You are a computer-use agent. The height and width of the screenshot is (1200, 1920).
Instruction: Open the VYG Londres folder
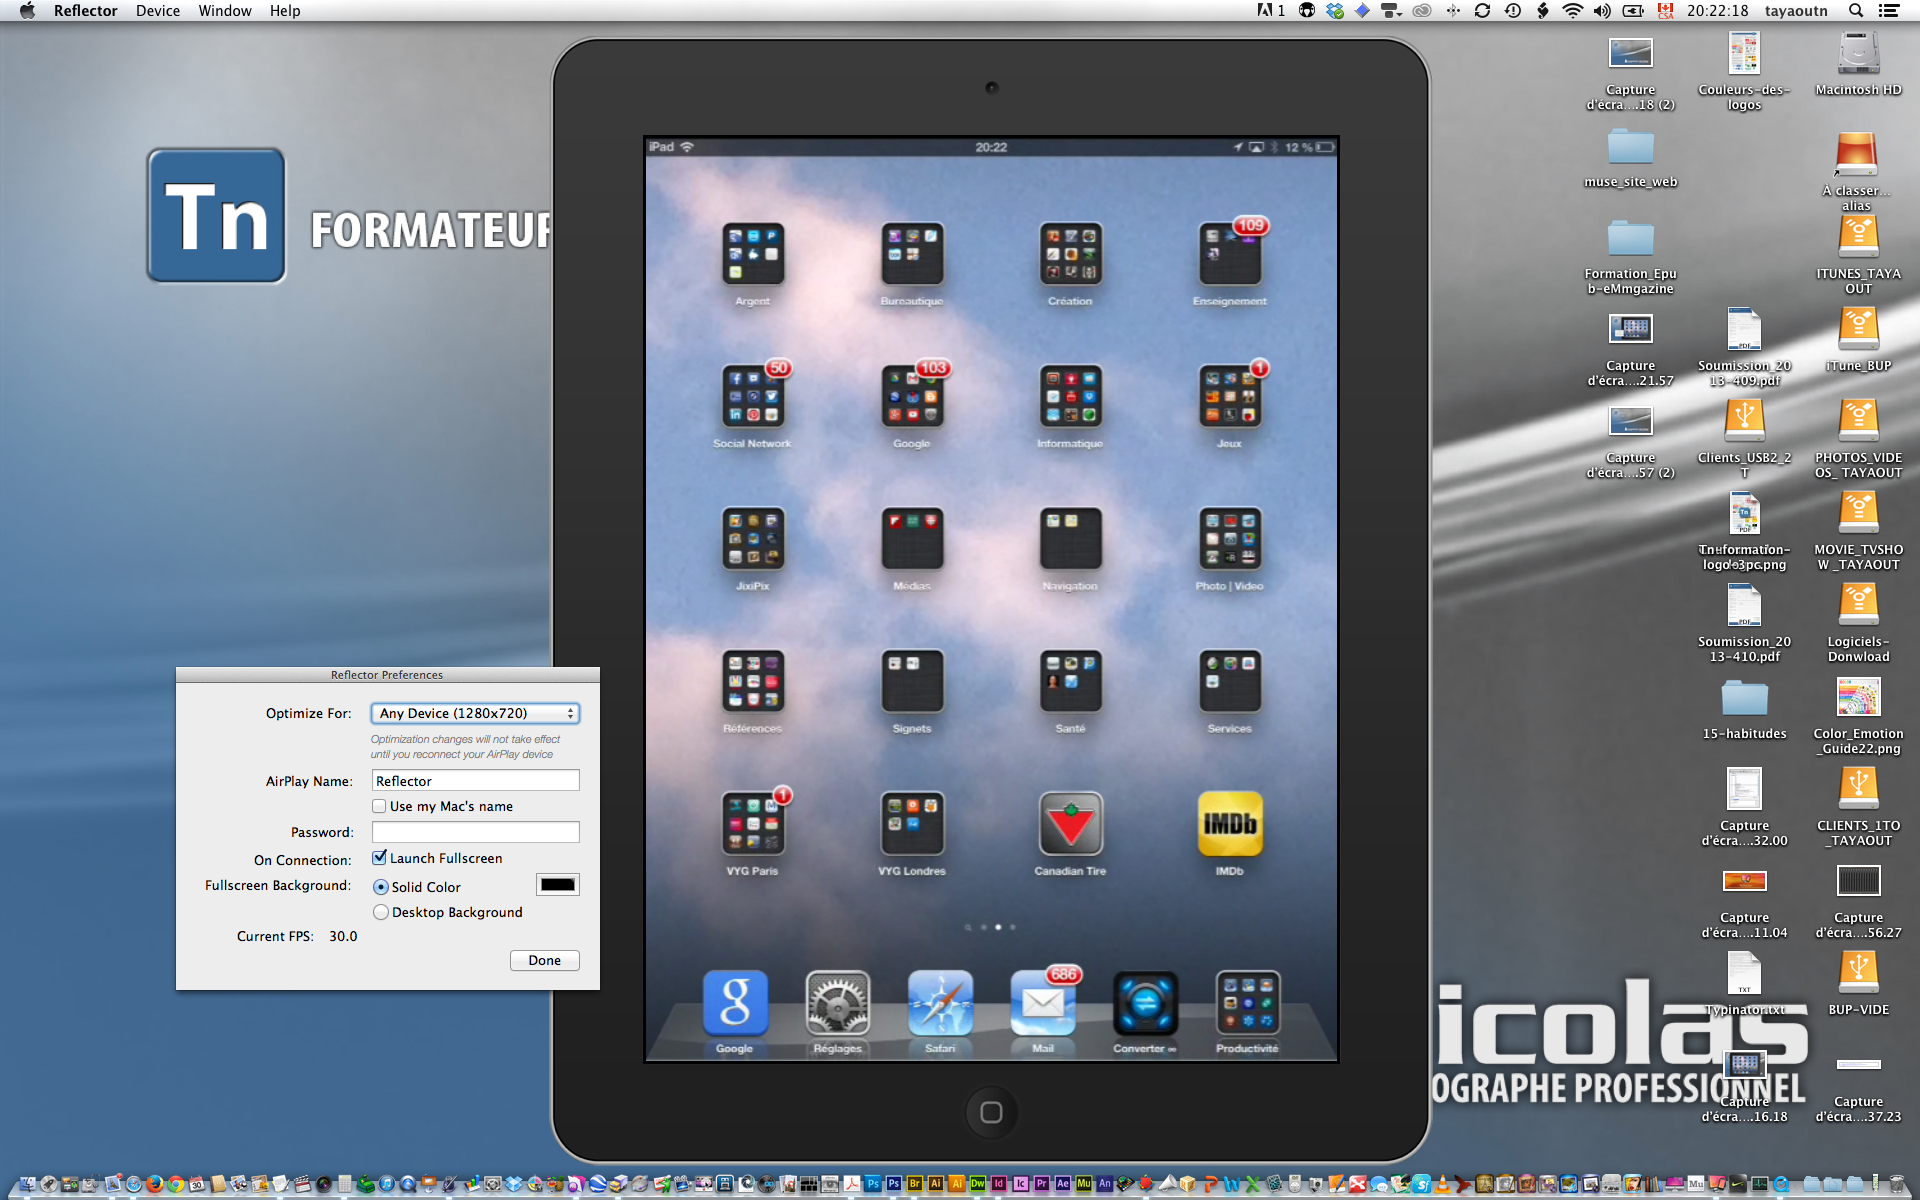point(912,824)
